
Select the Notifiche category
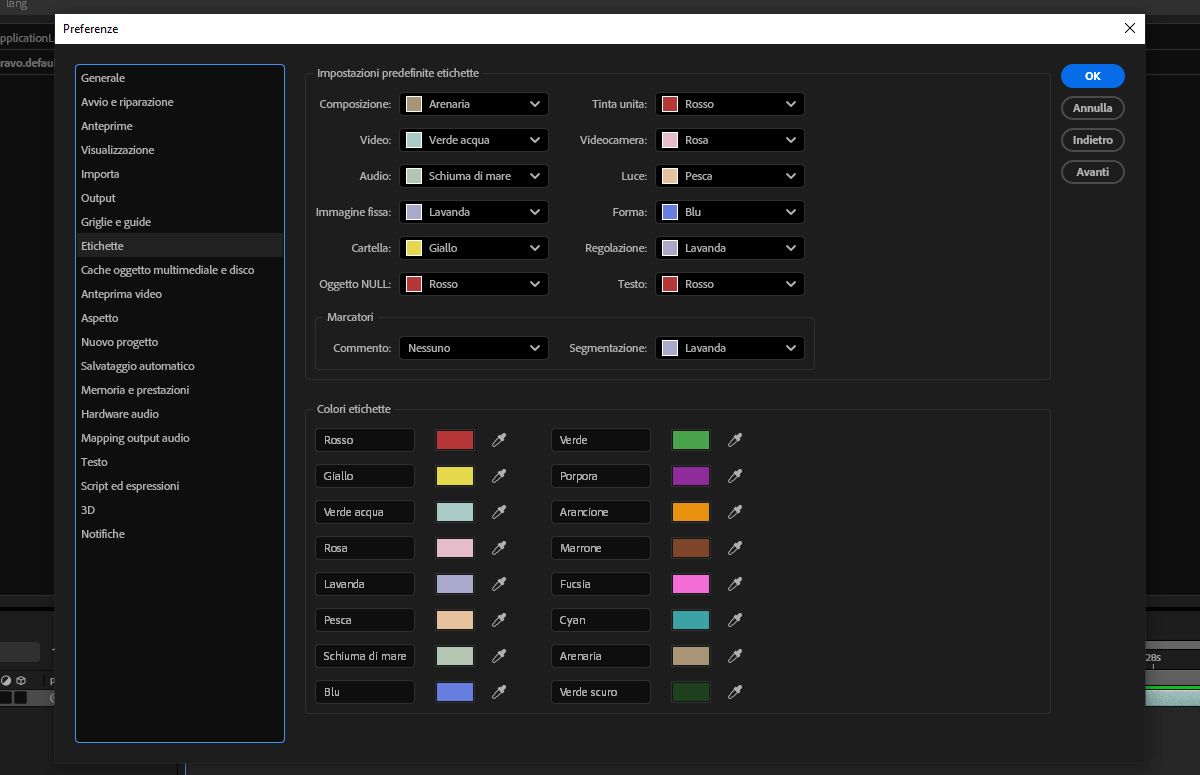point(180,534)
